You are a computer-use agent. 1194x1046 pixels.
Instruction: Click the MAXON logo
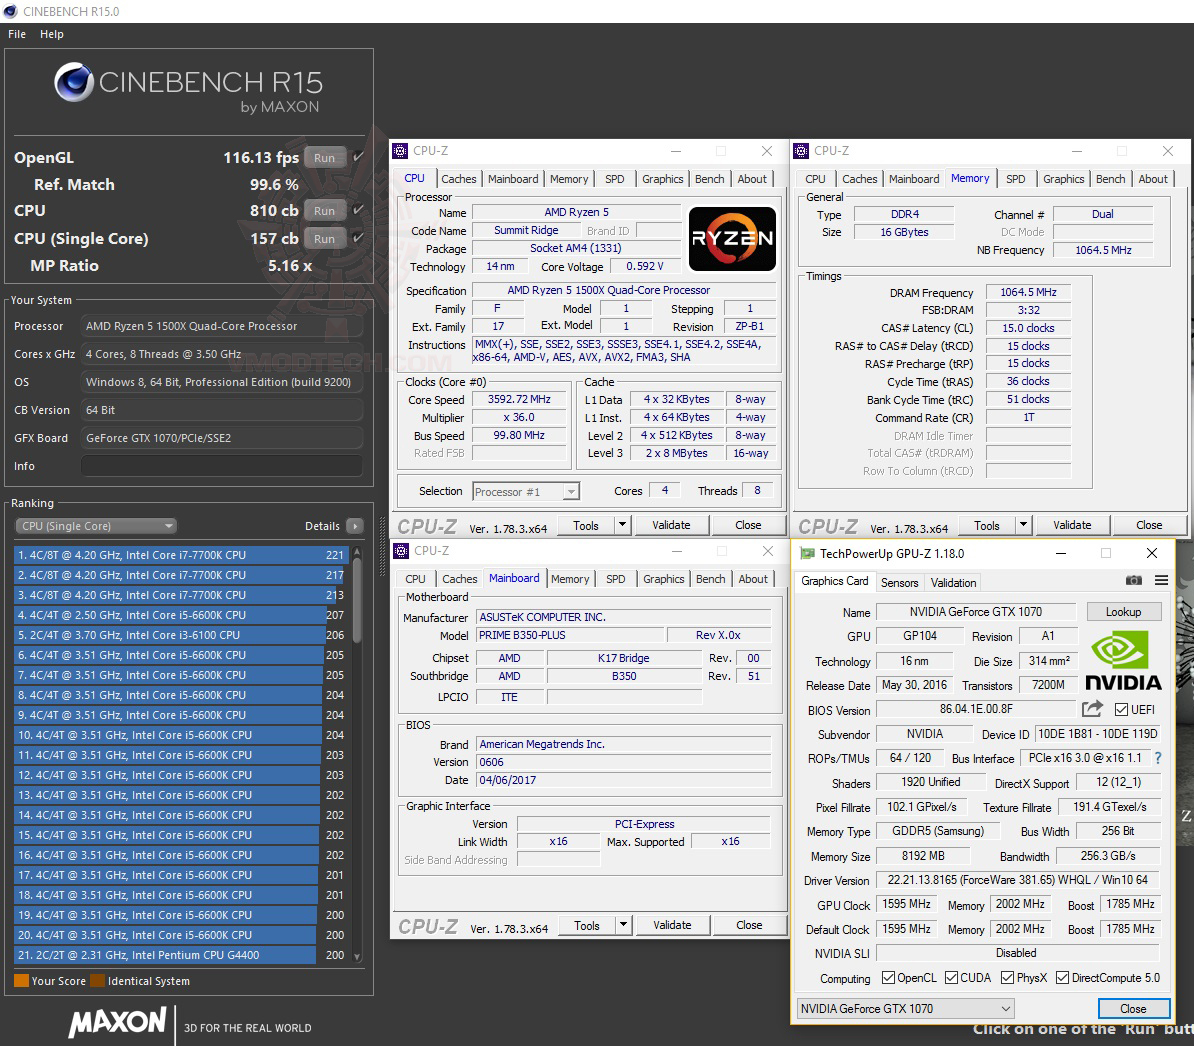[x=117, y=1023]
